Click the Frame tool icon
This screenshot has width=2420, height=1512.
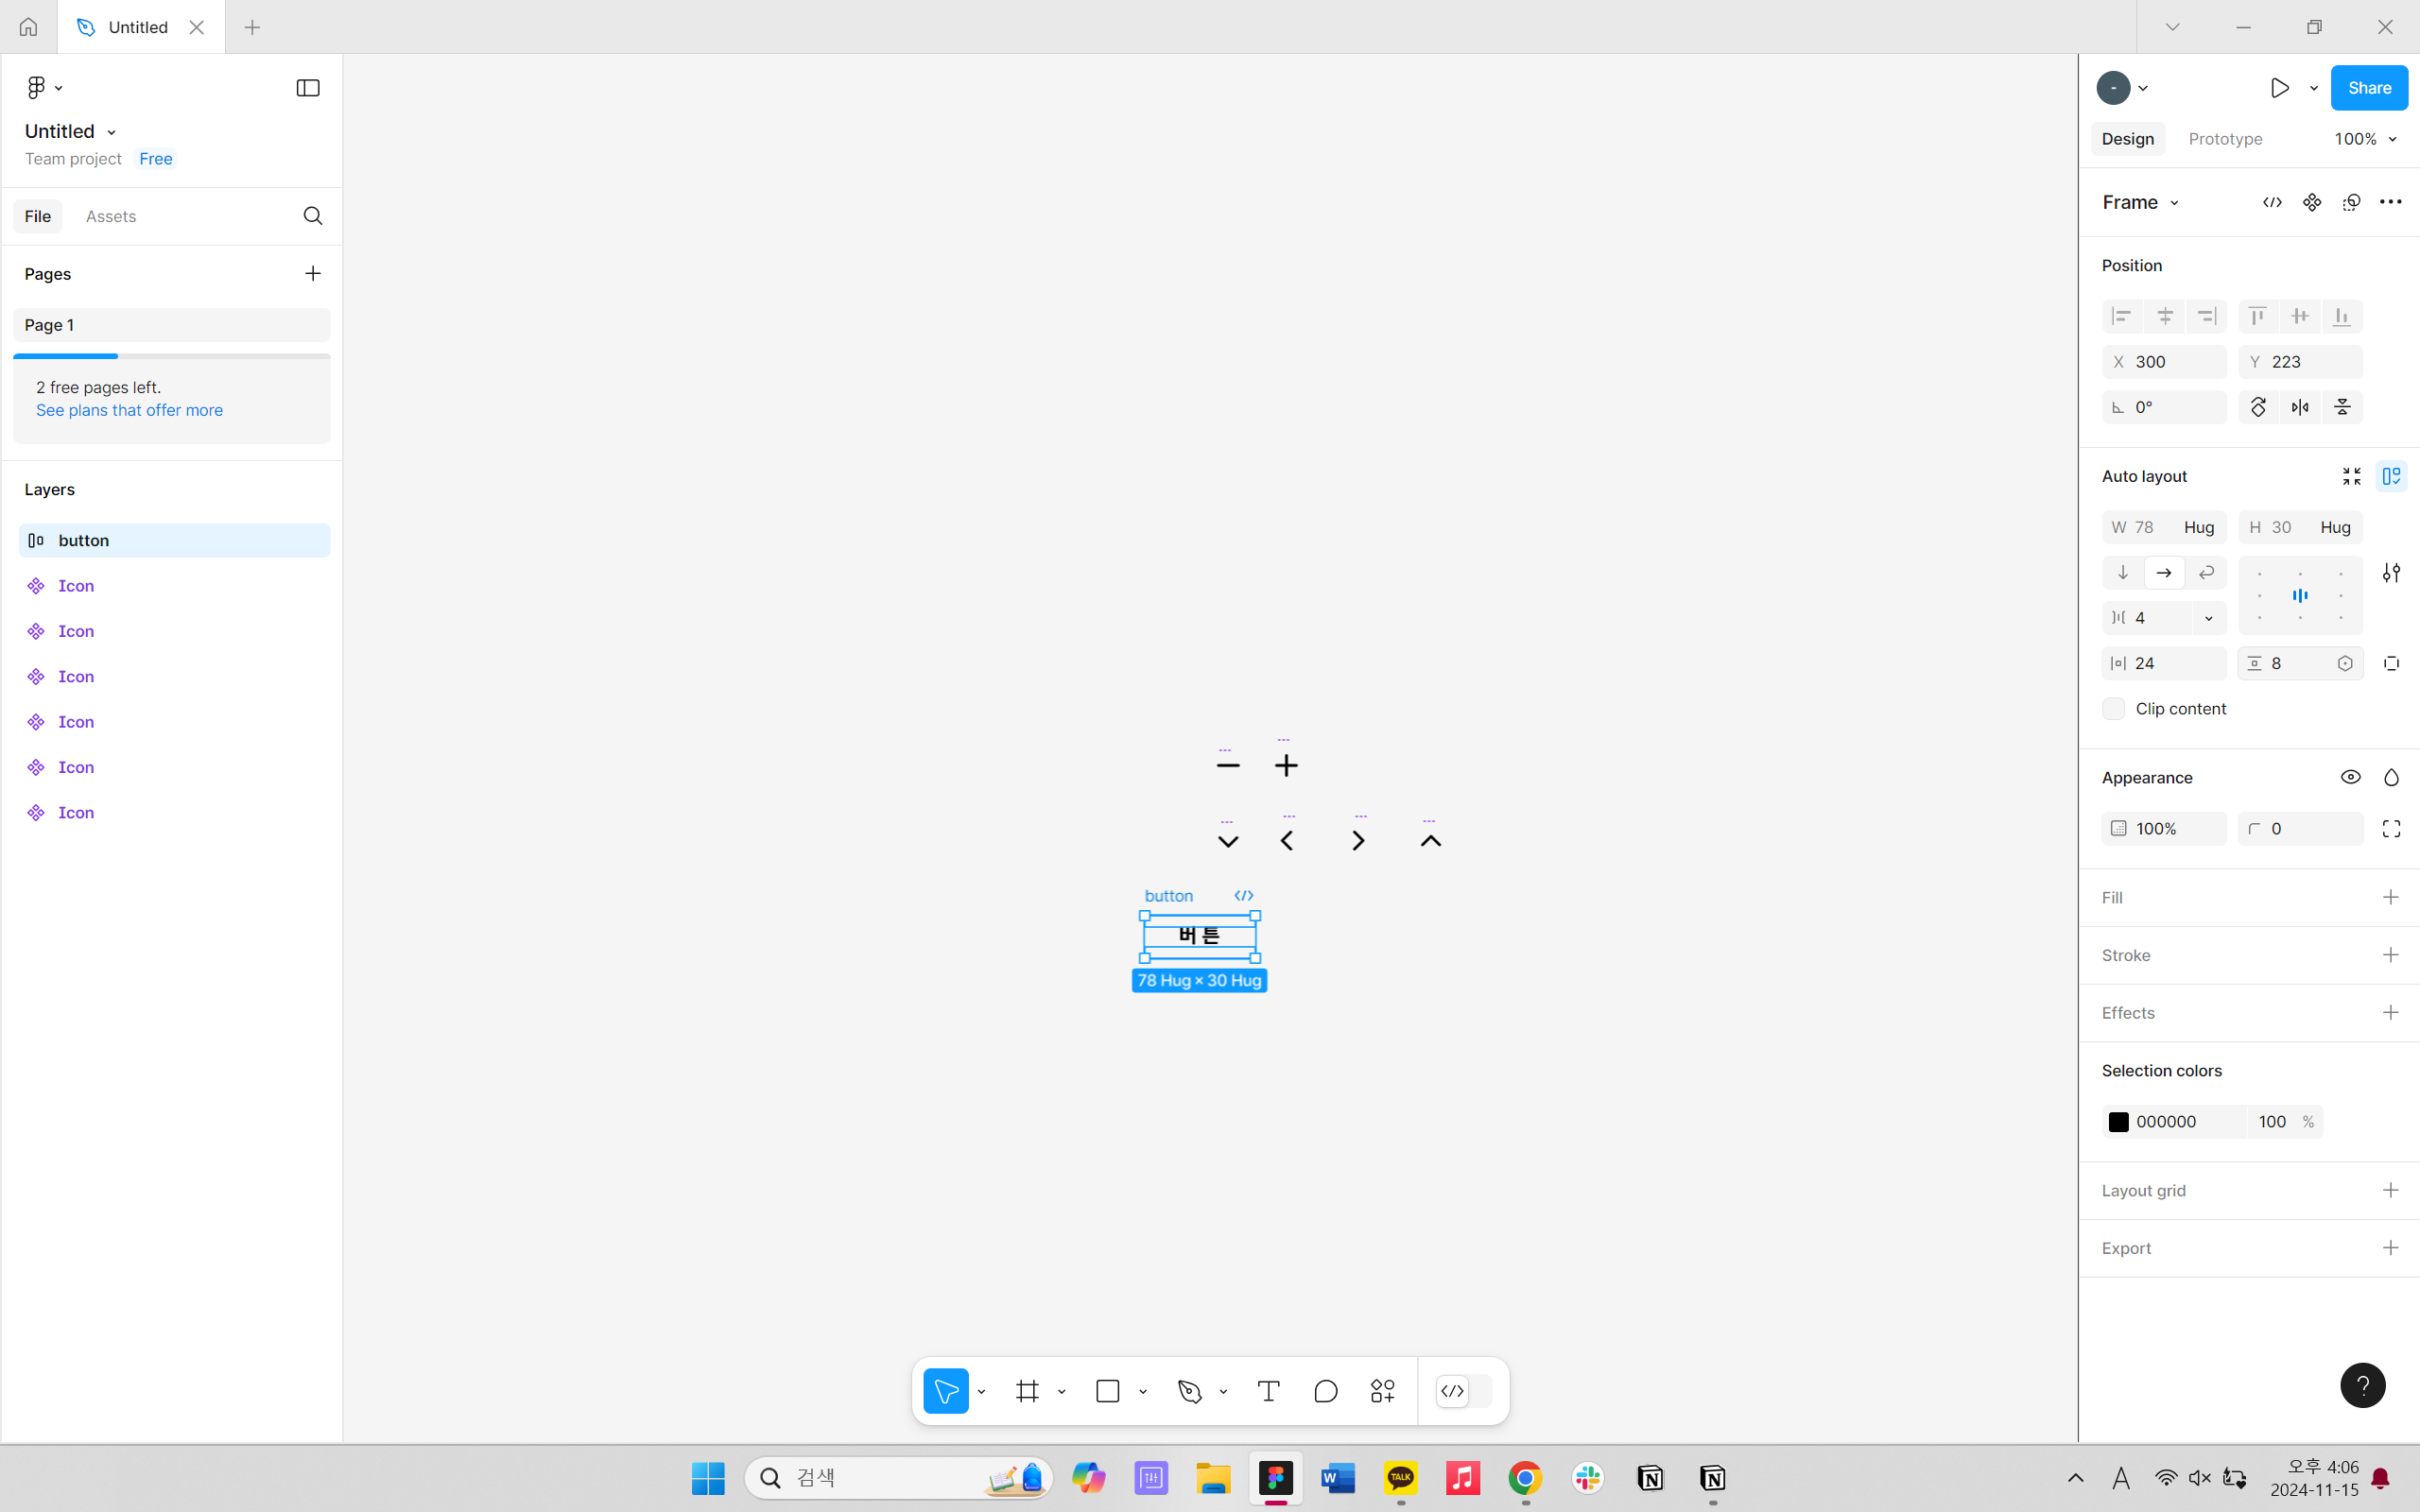point(1027,1391)
